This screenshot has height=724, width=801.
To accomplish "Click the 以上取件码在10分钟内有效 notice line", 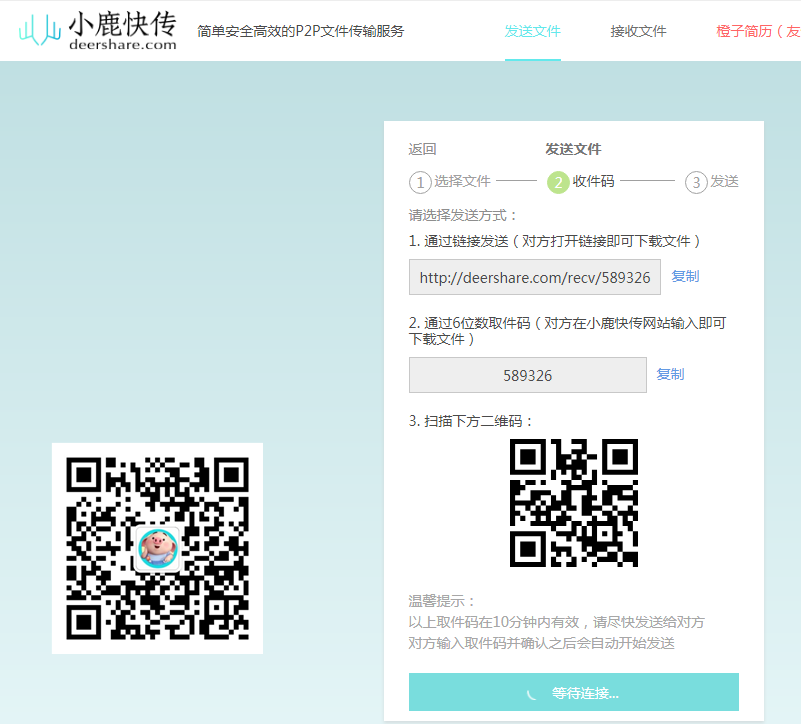I will (556, 622).
